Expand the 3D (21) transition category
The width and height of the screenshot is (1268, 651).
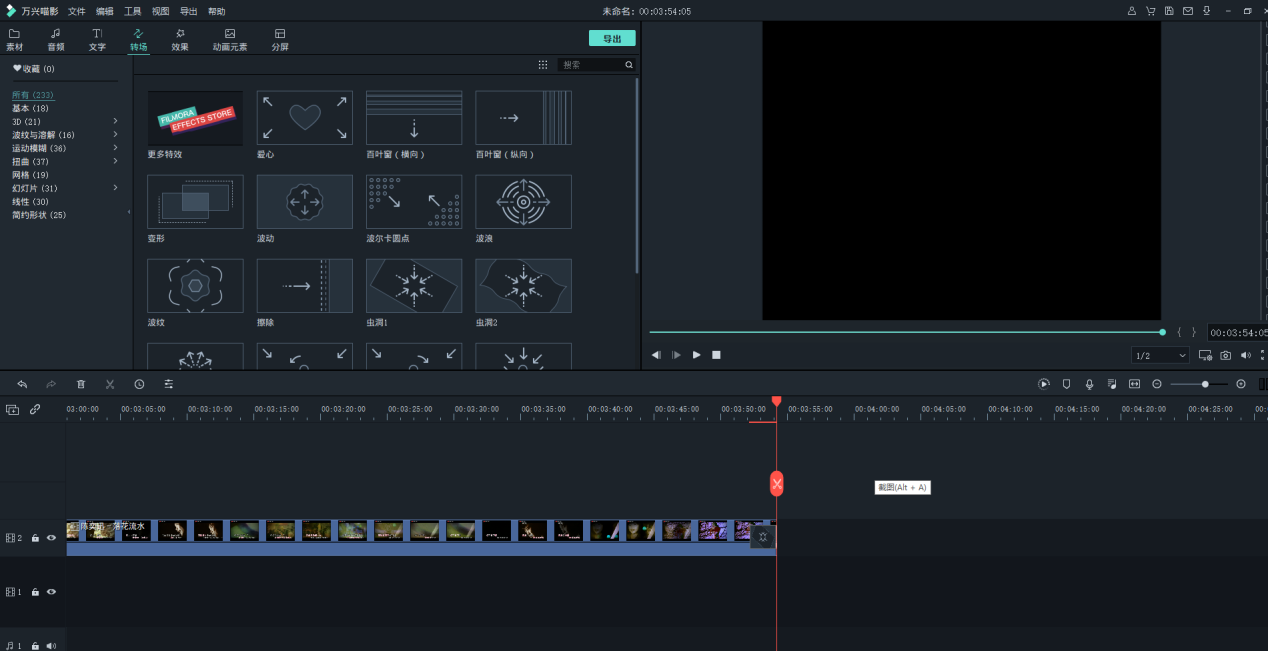(x=115, y=121)
